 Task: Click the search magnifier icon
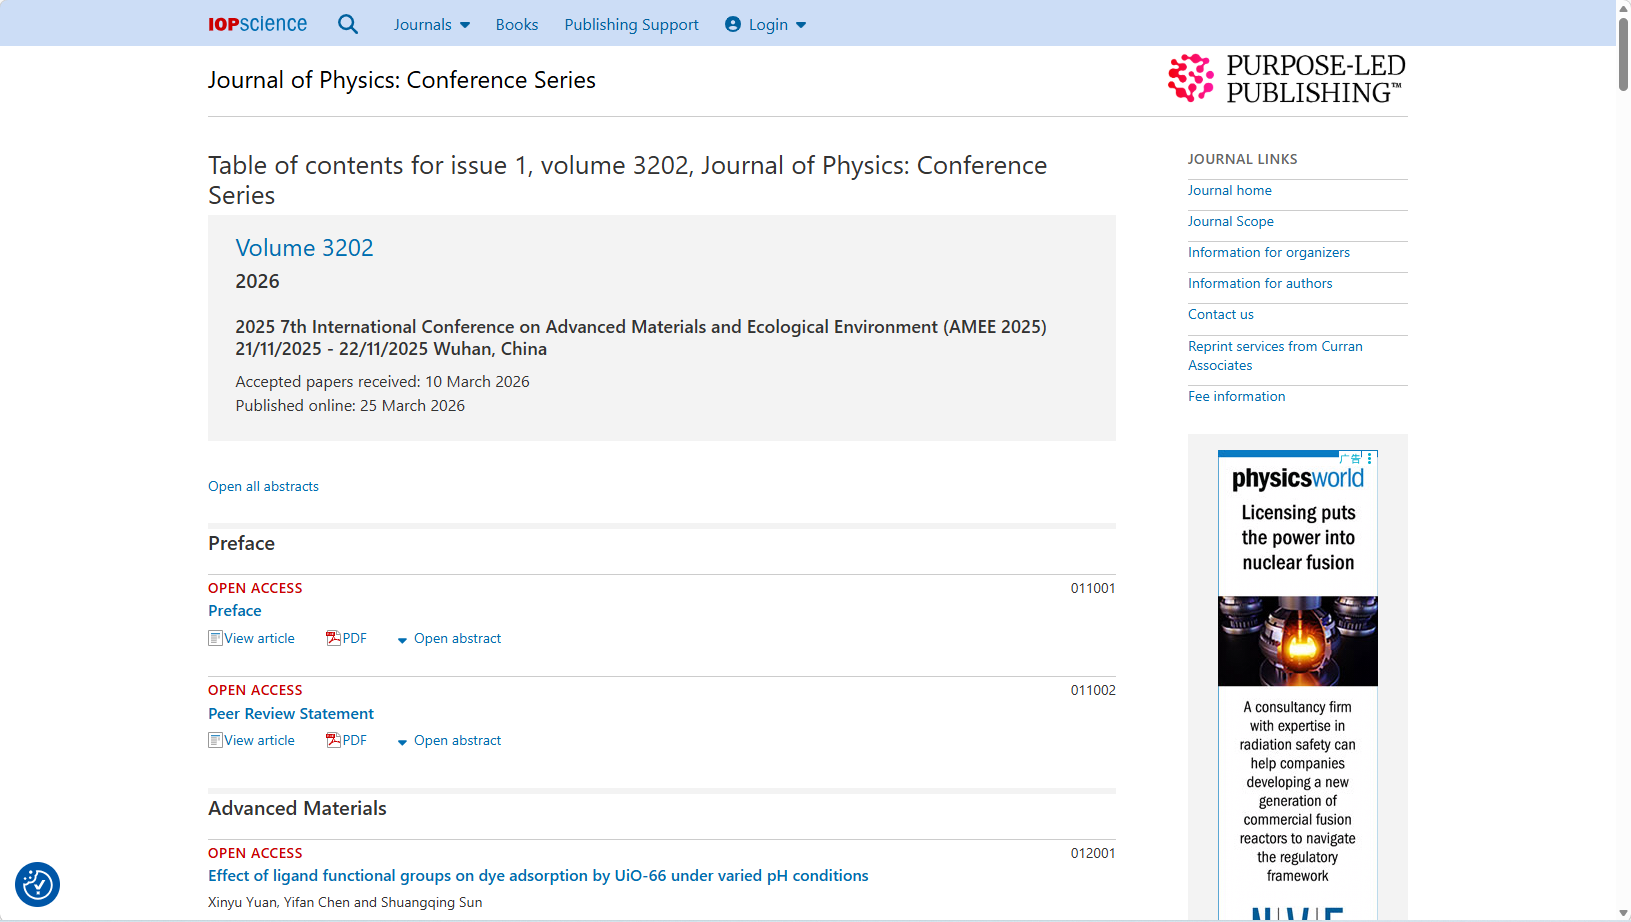tap(347, 24)
